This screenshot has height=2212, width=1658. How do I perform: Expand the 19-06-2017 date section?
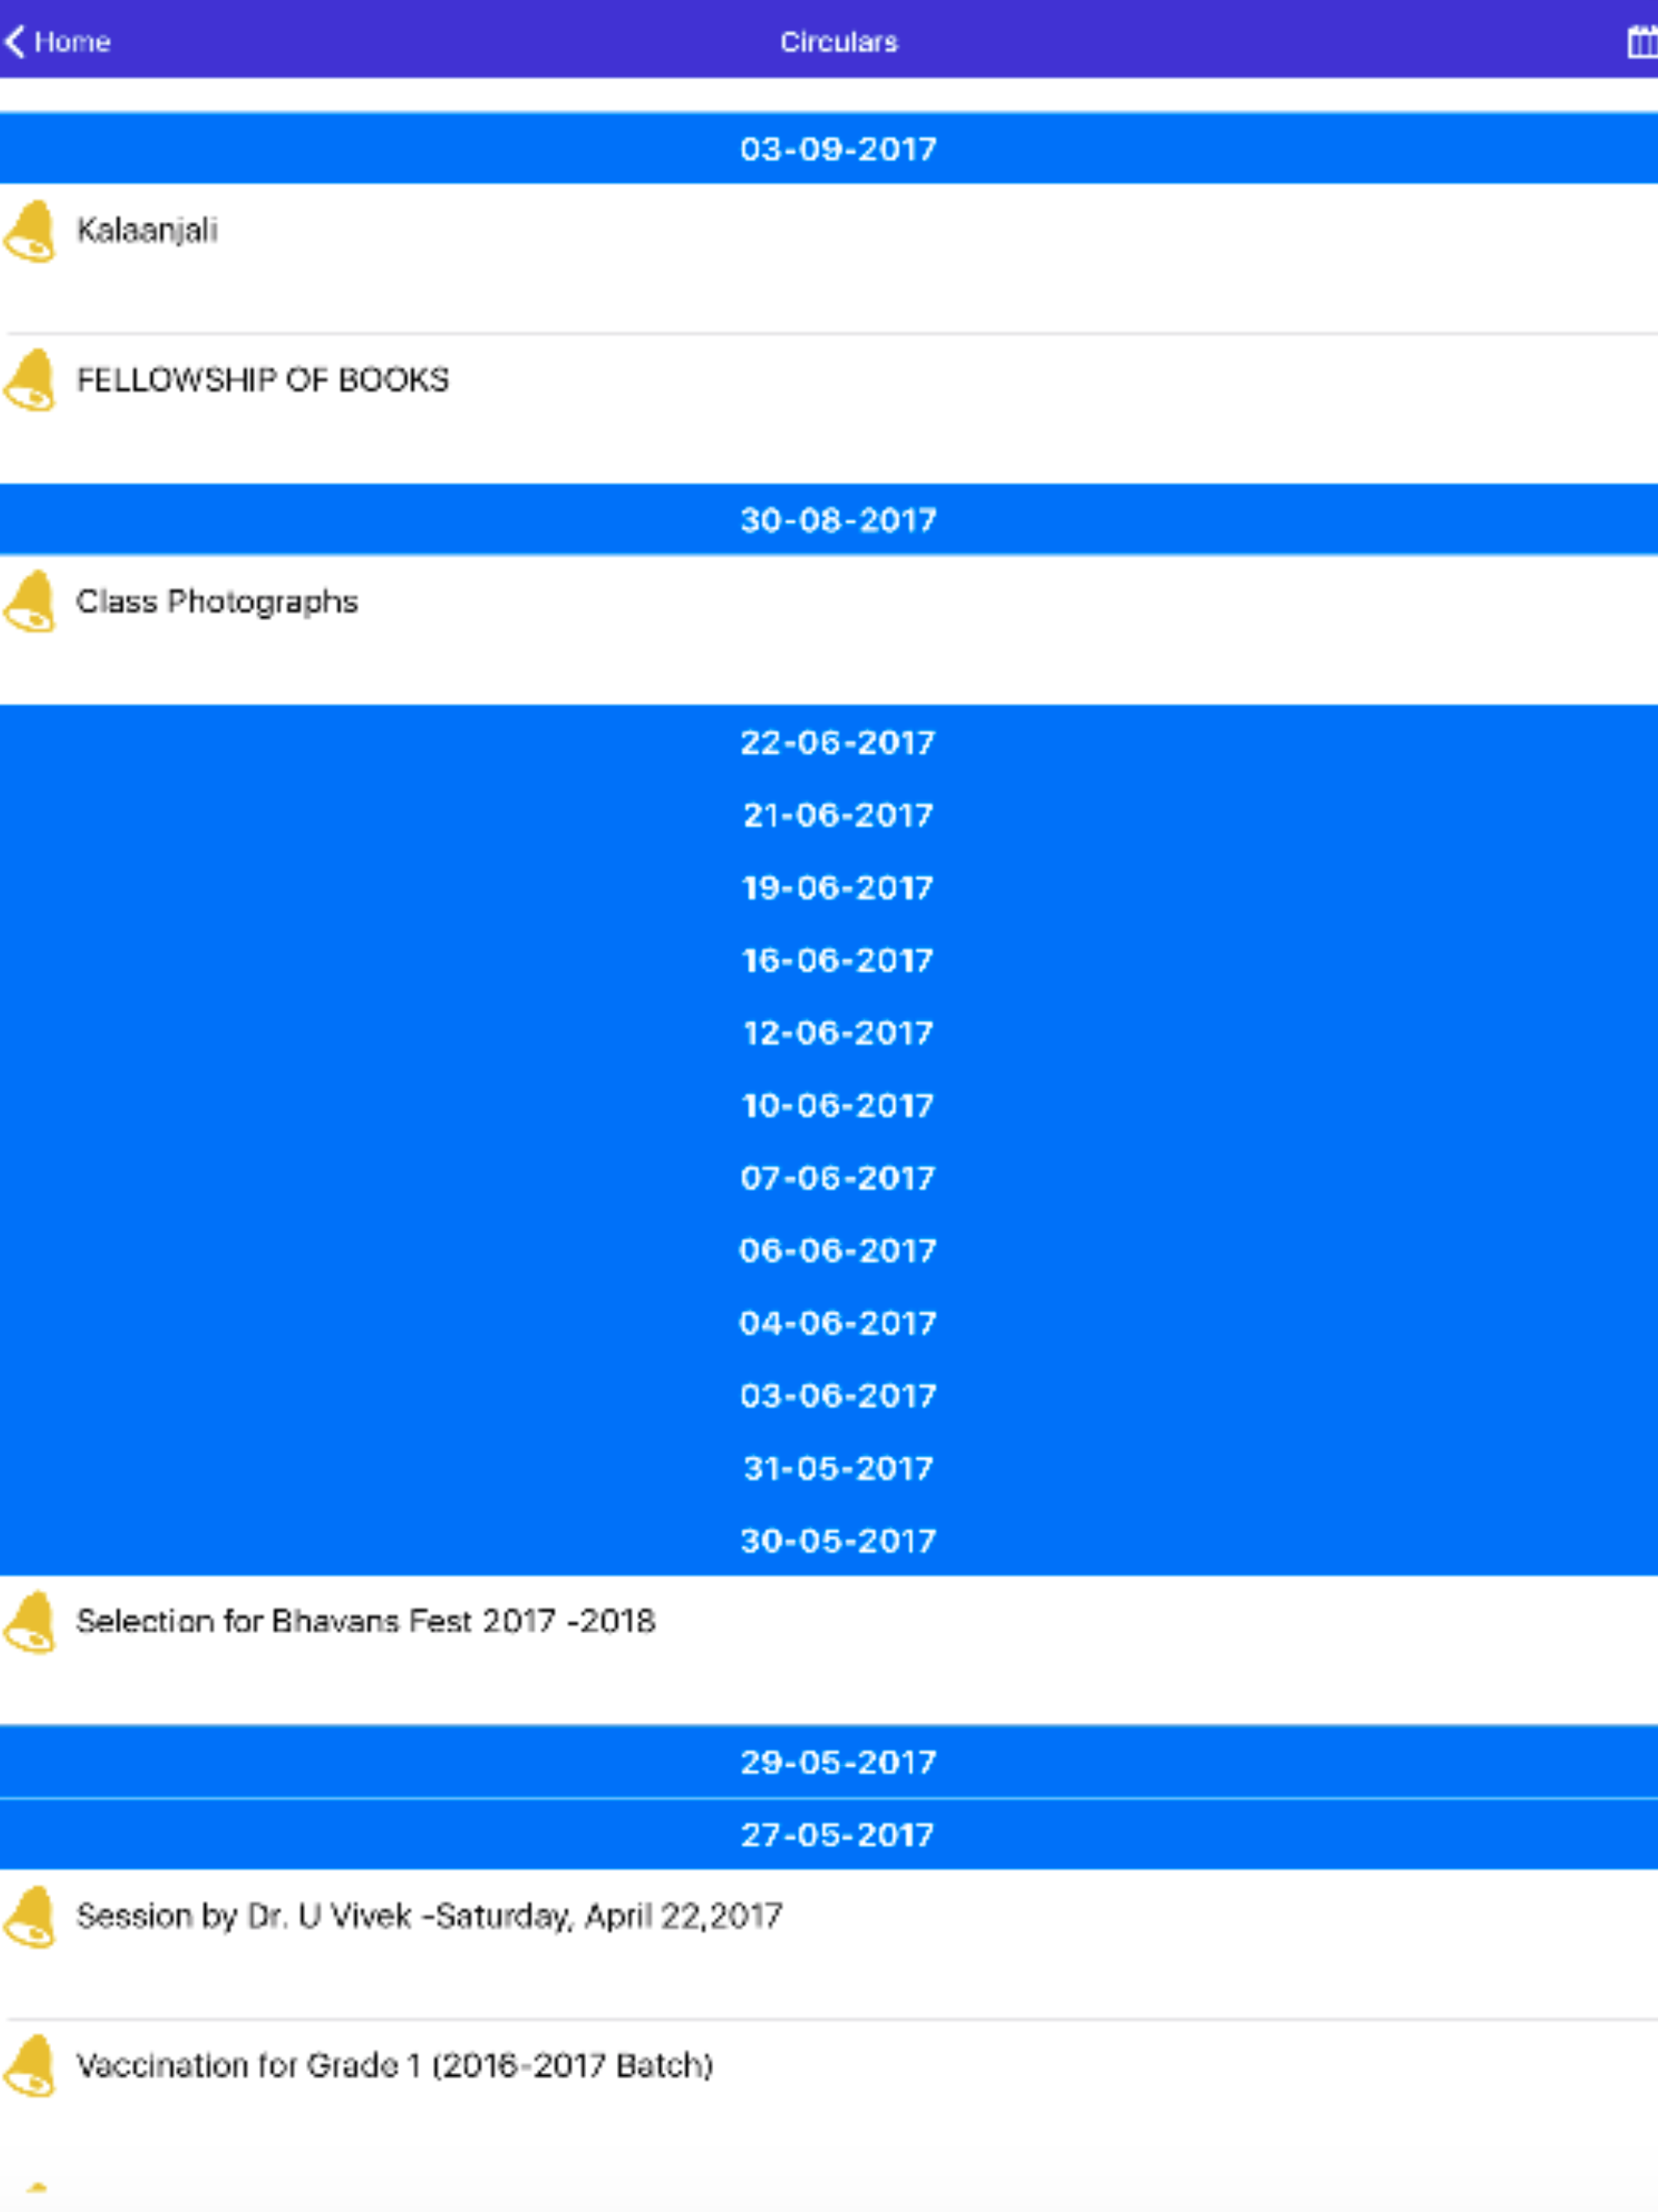tap(829, 888)
